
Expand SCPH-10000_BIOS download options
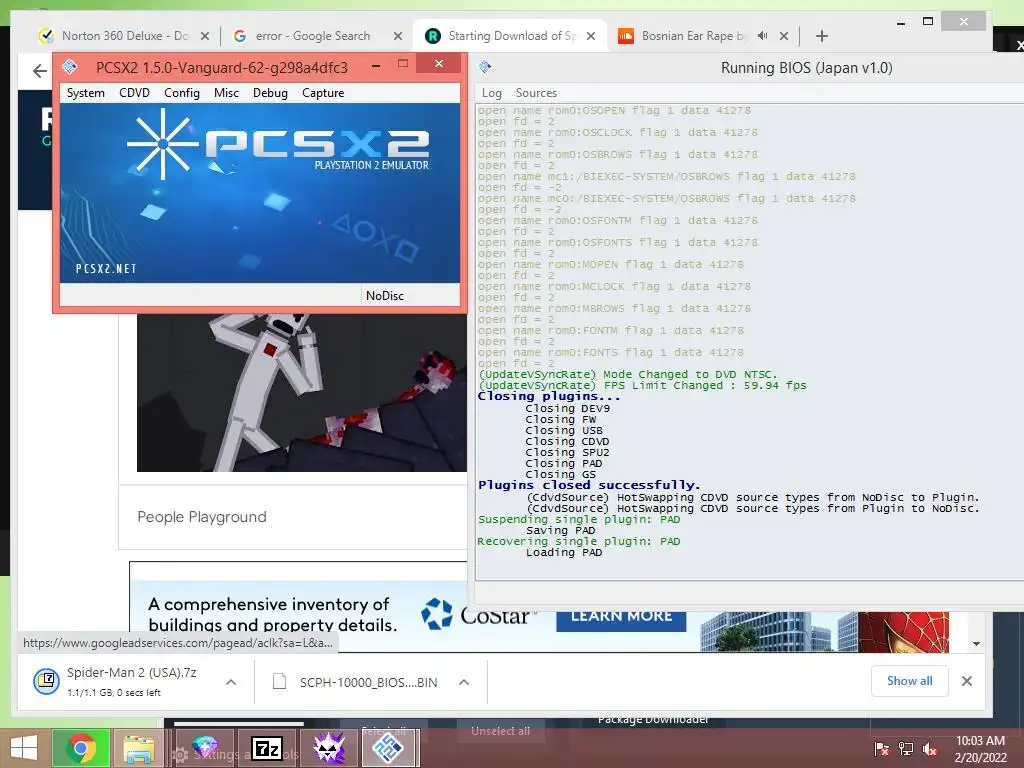tap(464, 682)
